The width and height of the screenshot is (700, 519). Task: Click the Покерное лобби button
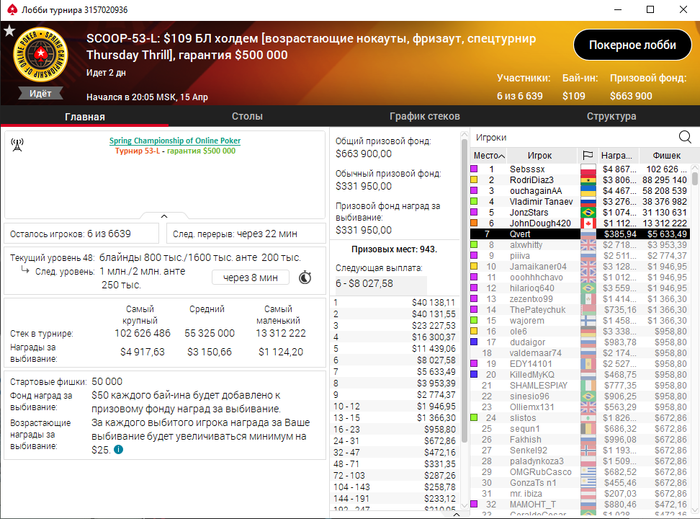pyautogui.click(x=632, y=45)
